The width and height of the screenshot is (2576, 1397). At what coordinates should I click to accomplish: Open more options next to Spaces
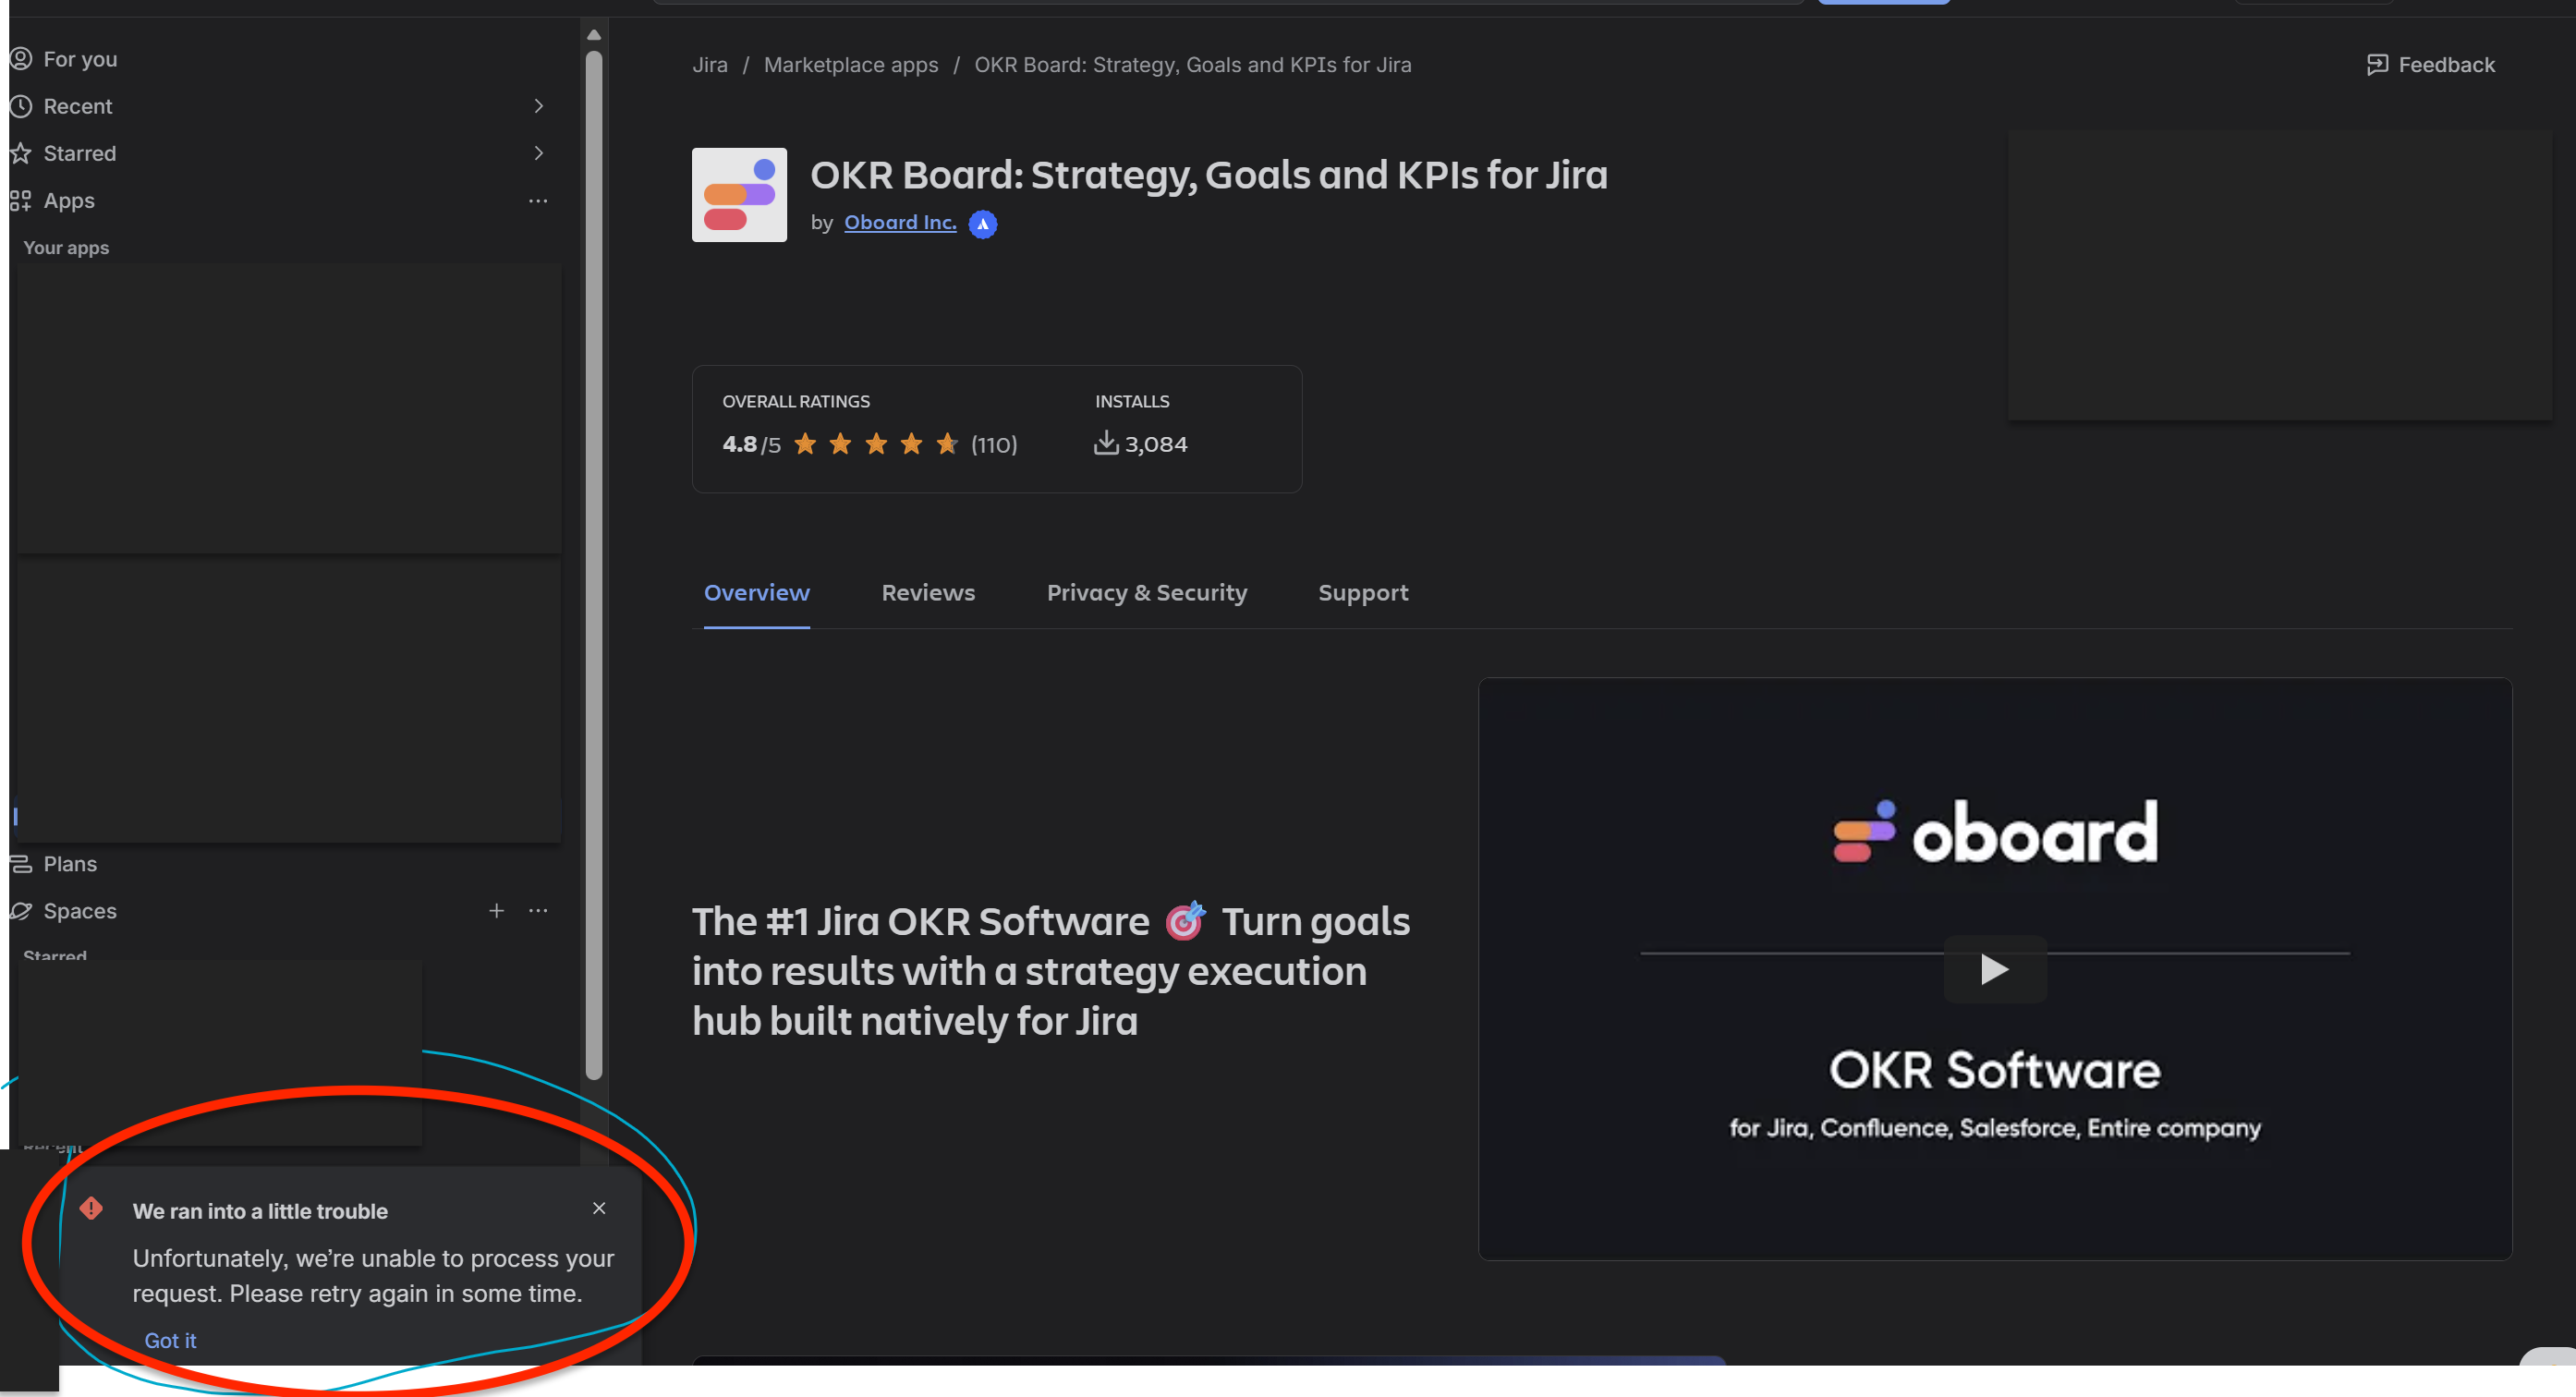click(x=538, y=911)
